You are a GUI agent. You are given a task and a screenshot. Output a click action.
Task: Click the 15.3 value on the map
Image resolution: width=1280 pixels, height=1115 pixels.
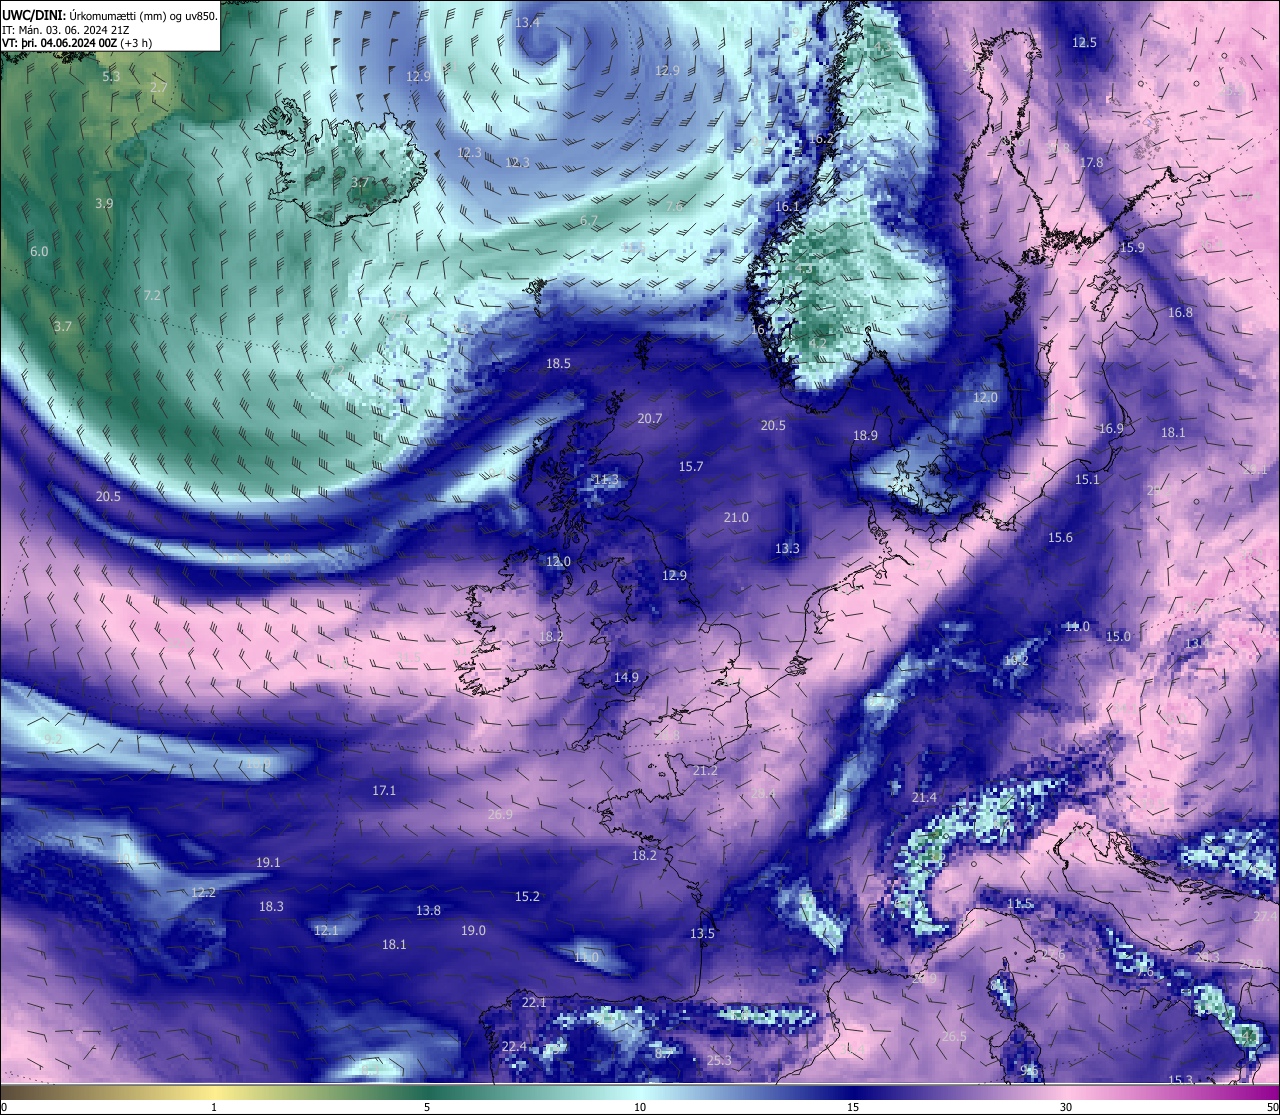1181,1080
